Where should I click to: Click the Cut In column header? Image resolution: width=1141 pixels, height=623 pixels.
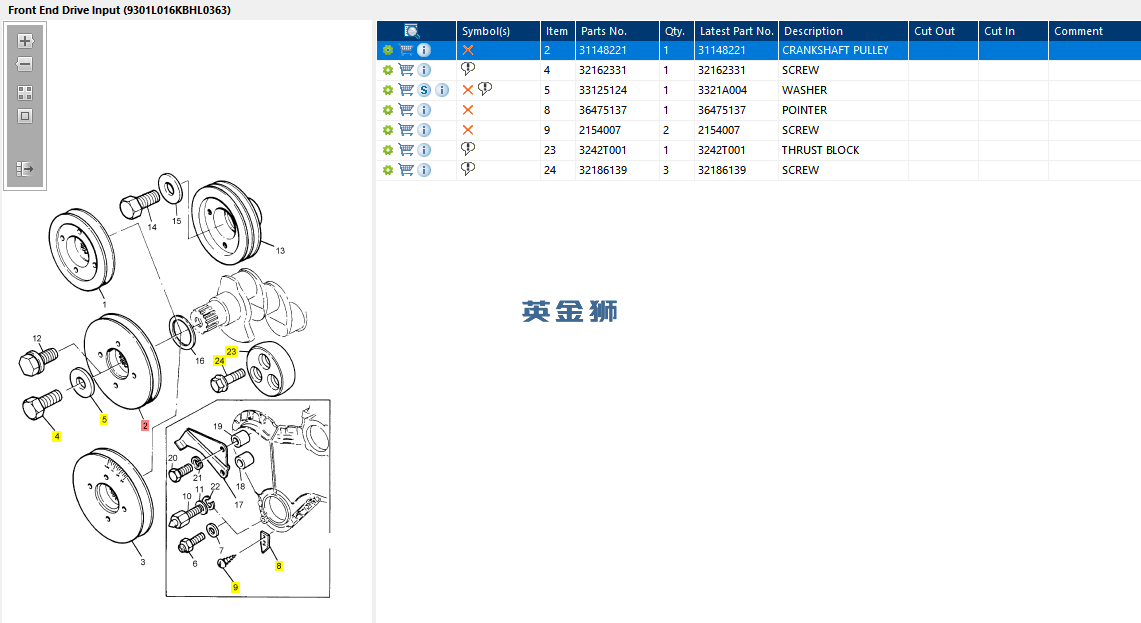[x=1014, y=31]
